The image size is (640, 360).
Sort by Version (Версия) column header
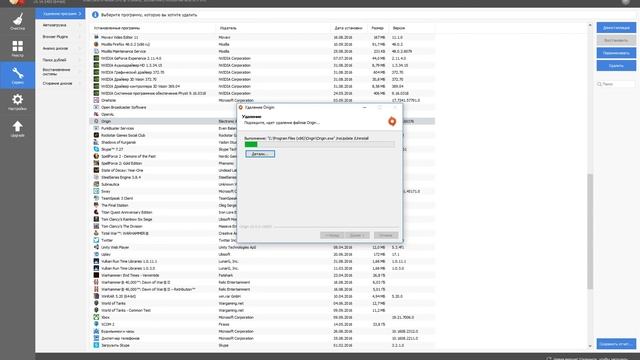[399, 28]
